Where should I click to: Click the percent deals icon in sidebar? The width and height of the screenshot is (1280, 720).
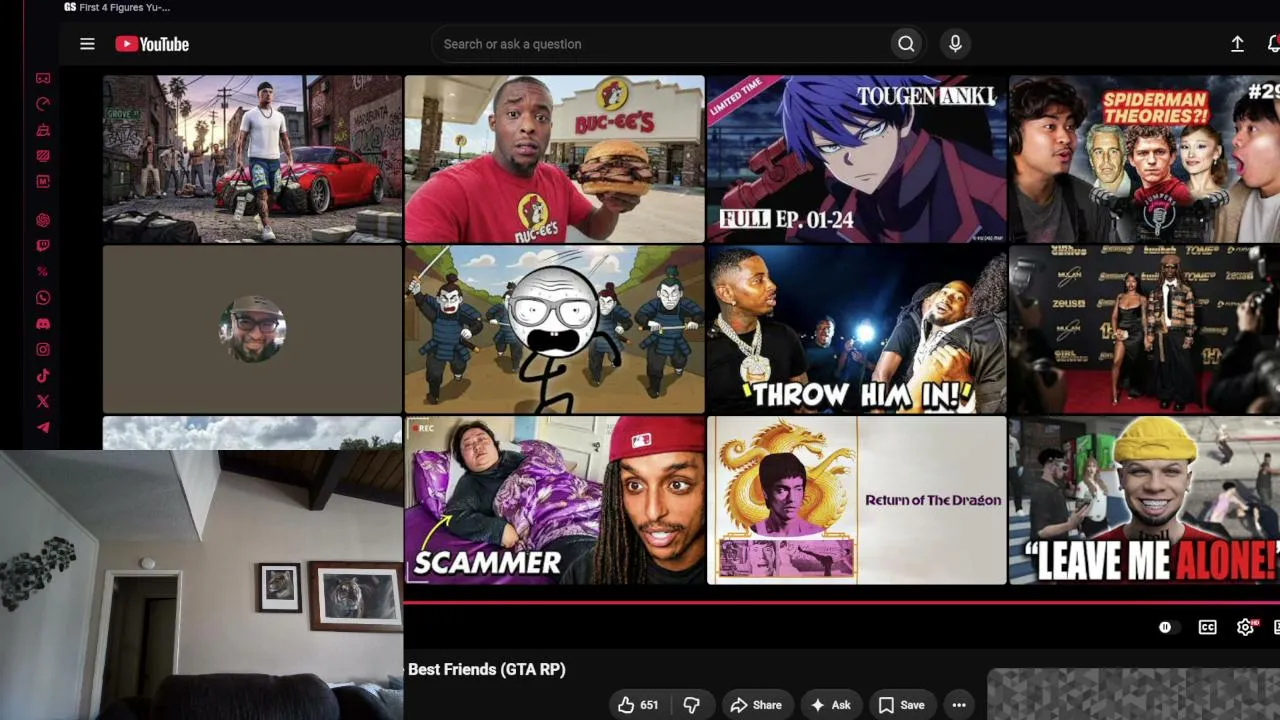point(43,272)
